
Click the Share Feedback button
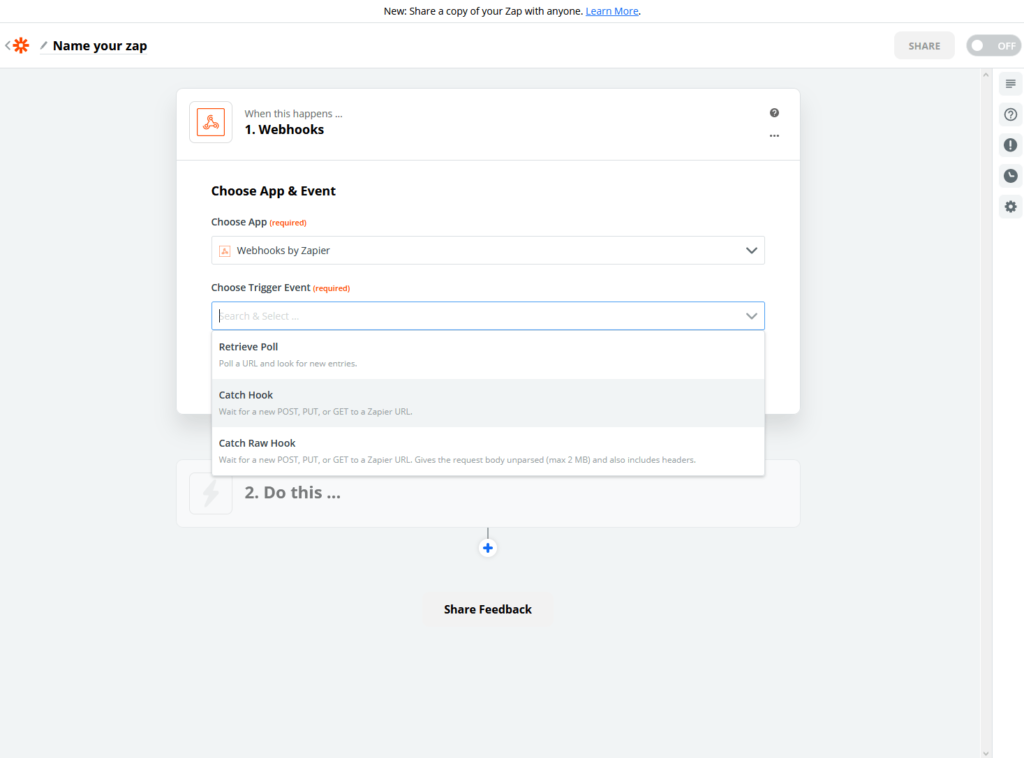click(488, 609)
